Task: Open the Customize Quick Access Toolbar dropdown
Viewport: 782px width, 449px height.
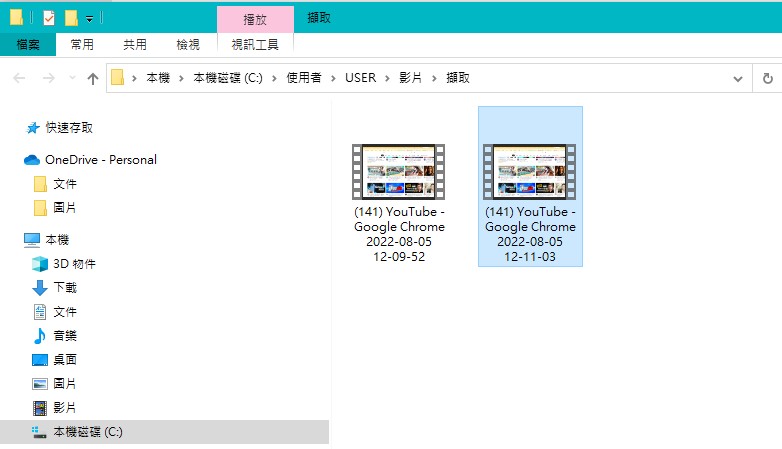Action: click(89, 19)
